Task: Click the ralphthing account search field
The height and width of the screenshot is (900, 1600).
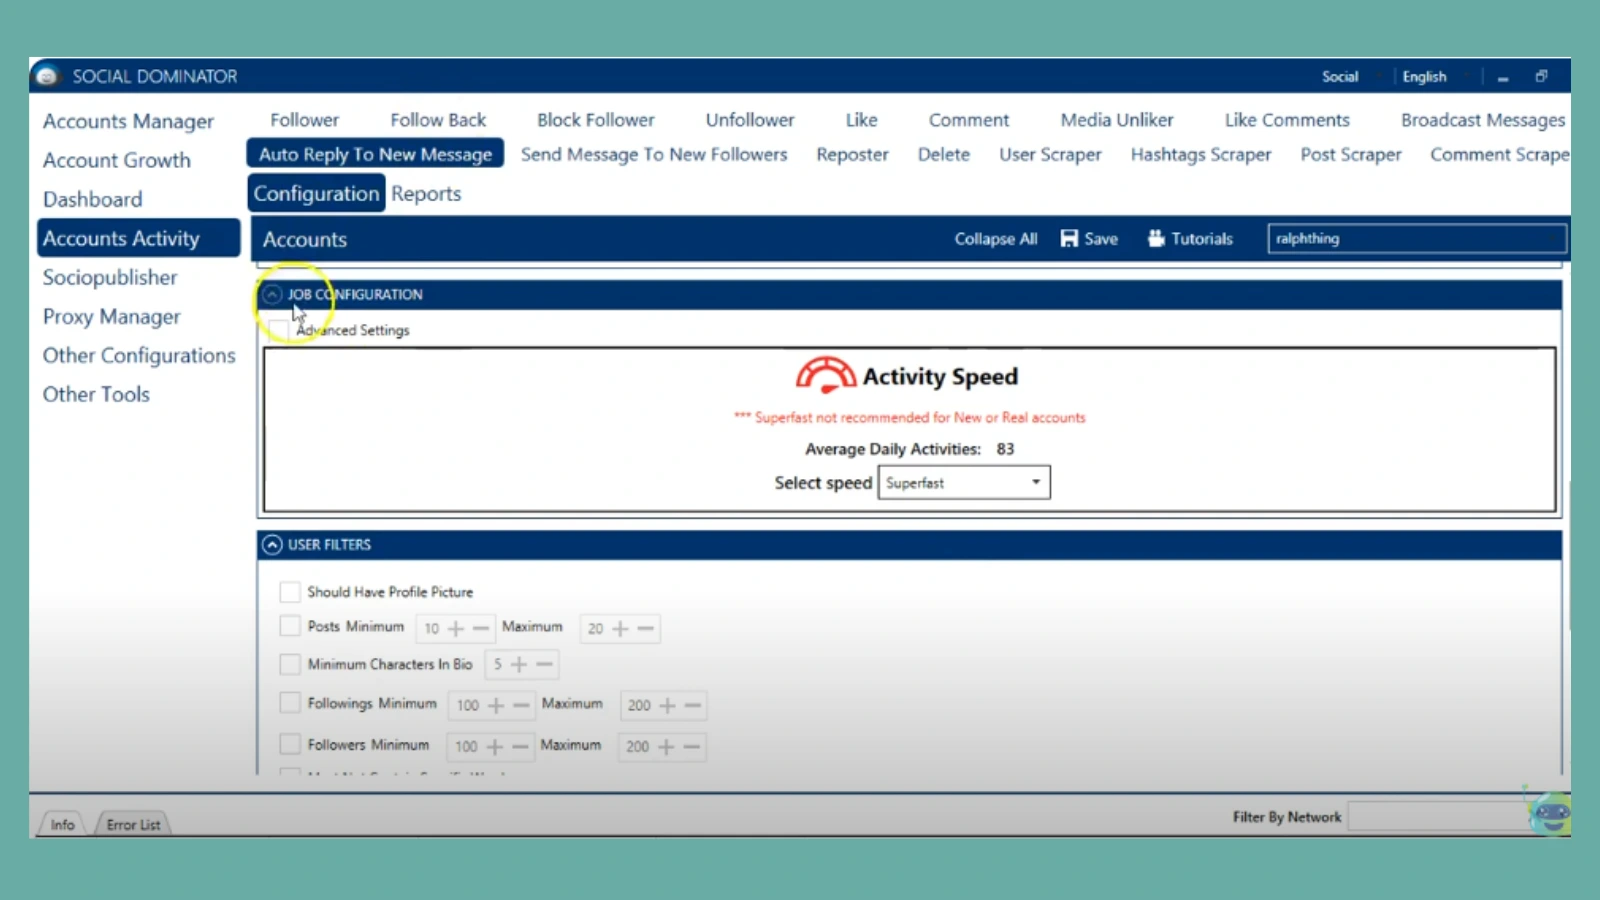Action: (x=1416, y=238)
